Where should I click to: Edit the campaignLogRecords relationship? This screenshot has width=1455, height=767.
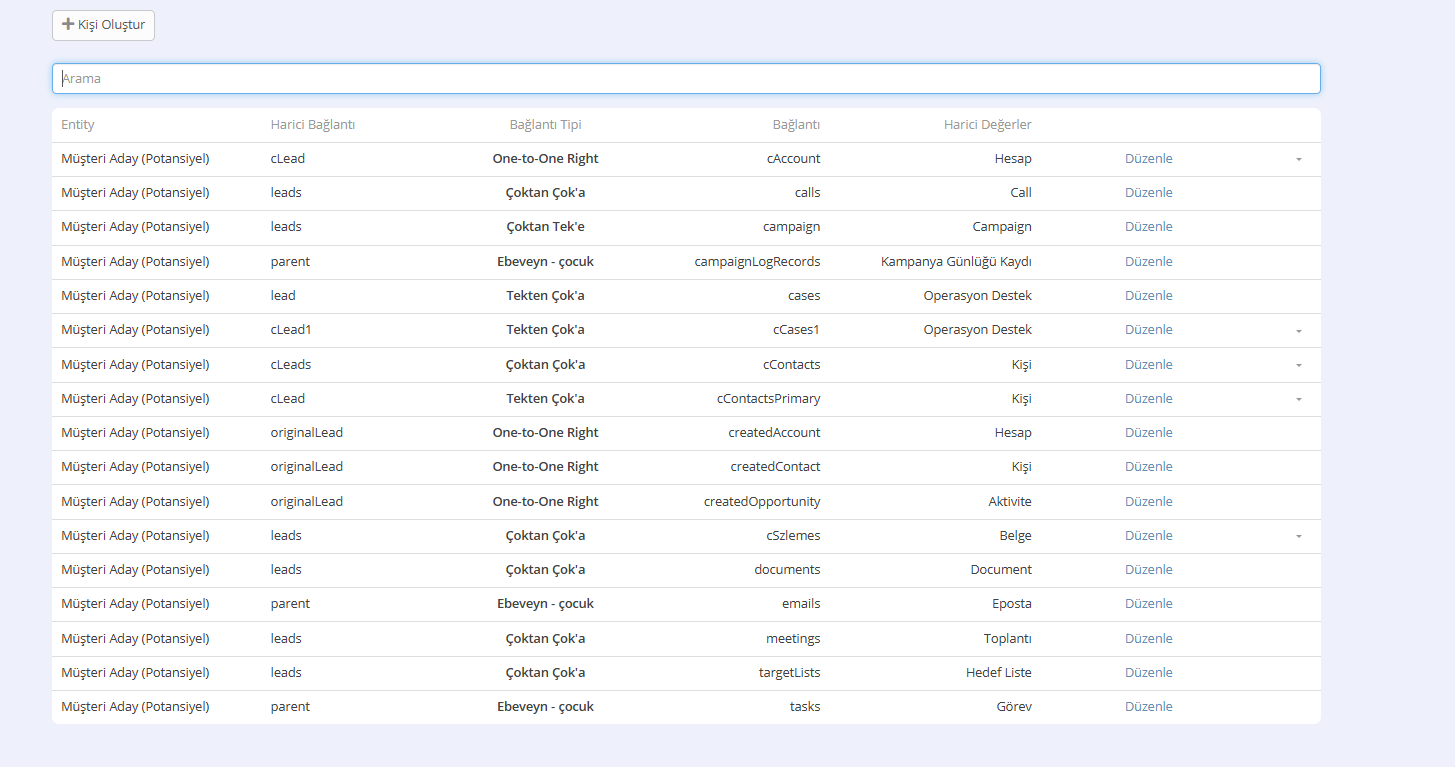click(1148, 262)
